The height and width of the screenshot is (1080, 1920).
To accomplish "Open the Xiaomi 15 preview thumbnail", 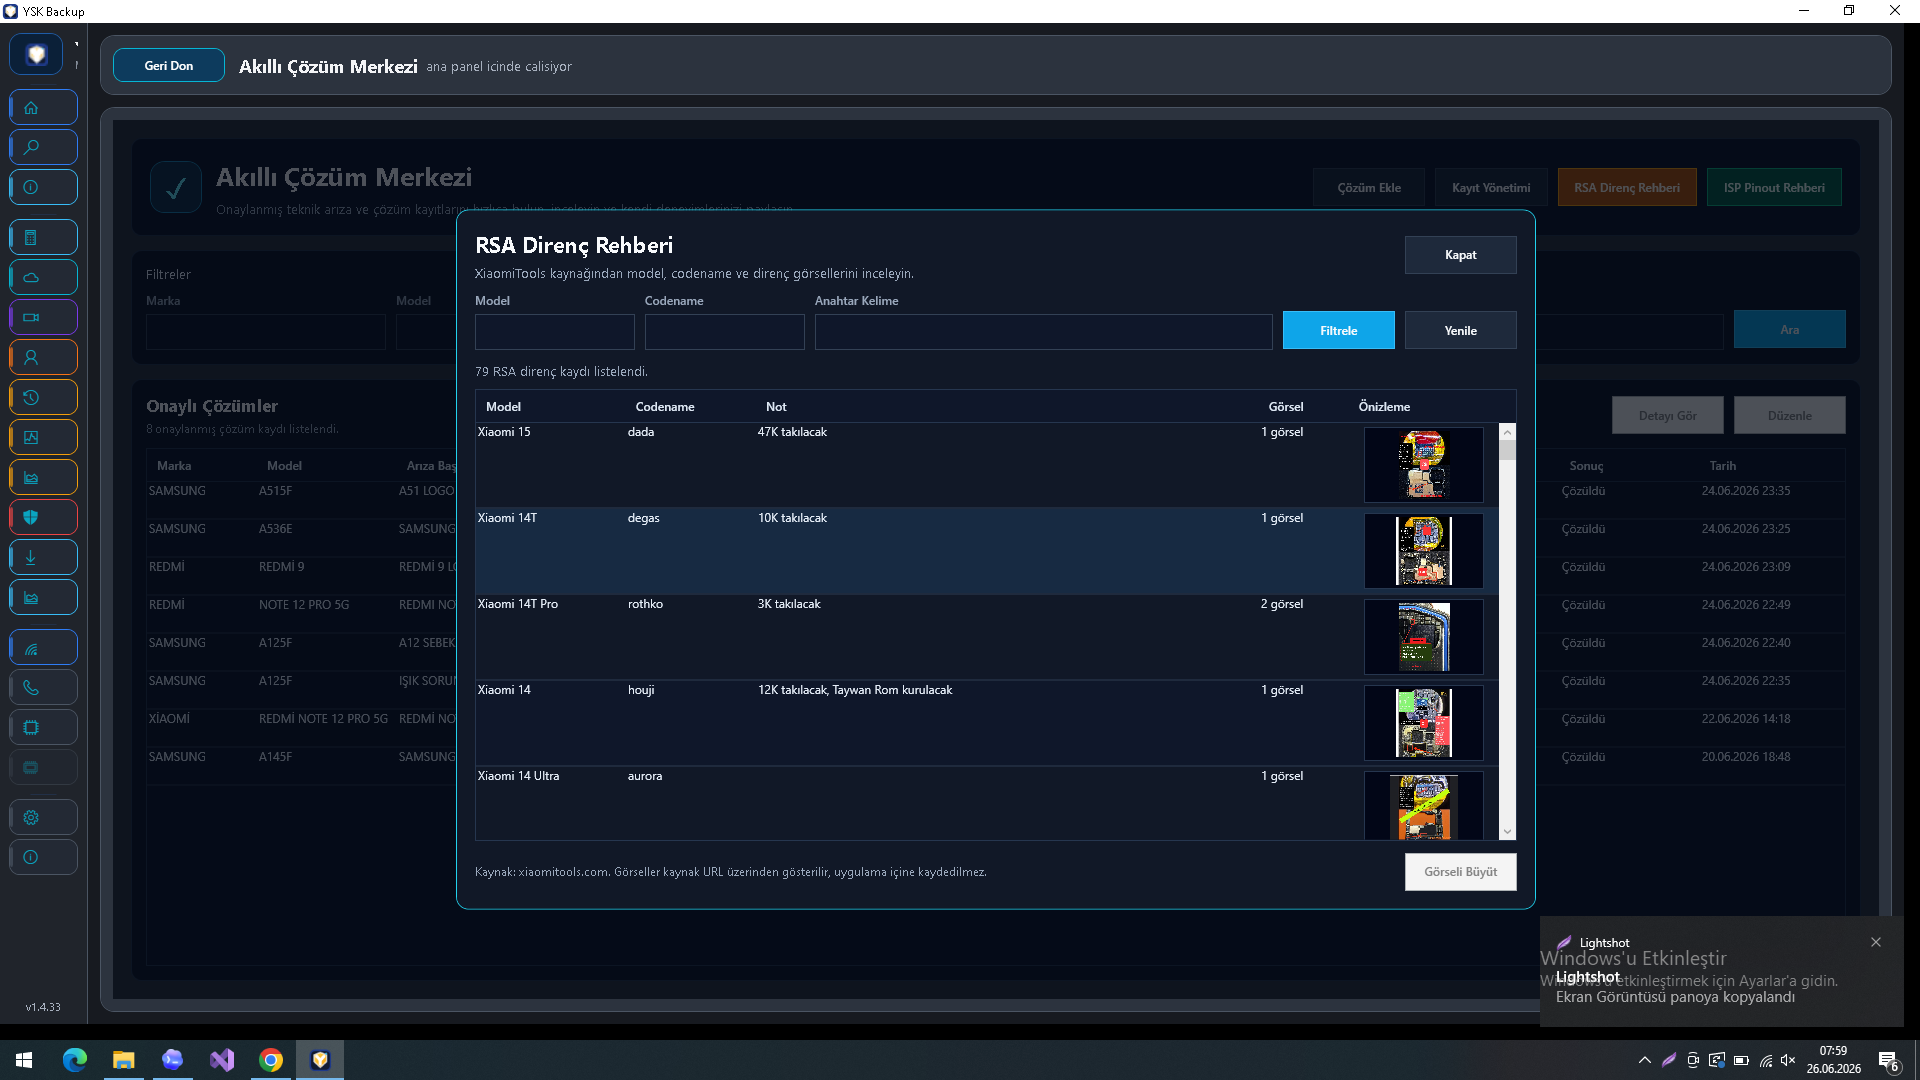I will tap(1423, 465).
